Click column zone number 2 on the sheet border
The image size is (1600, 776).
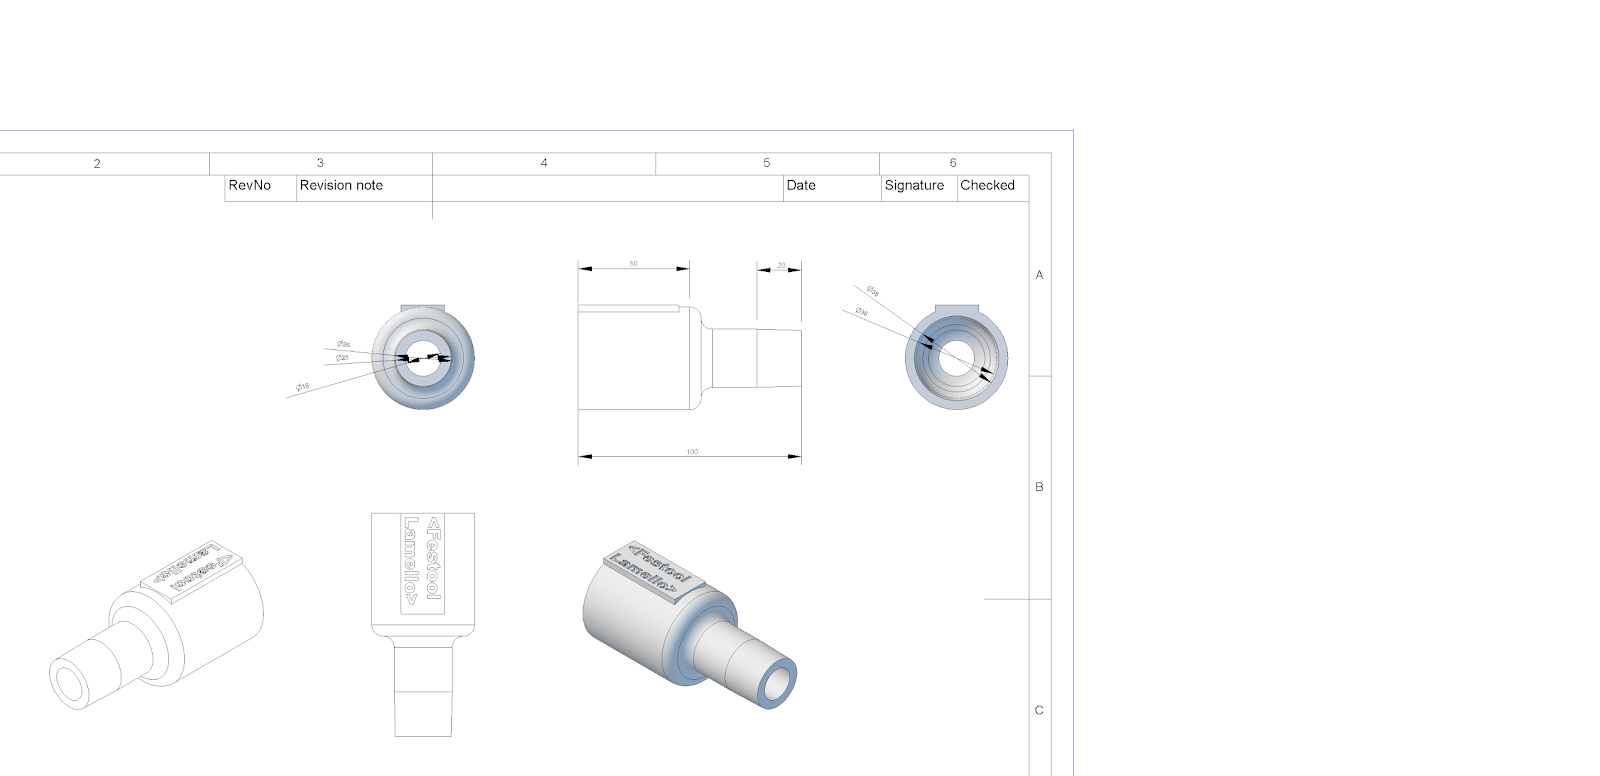click(97, 163)
